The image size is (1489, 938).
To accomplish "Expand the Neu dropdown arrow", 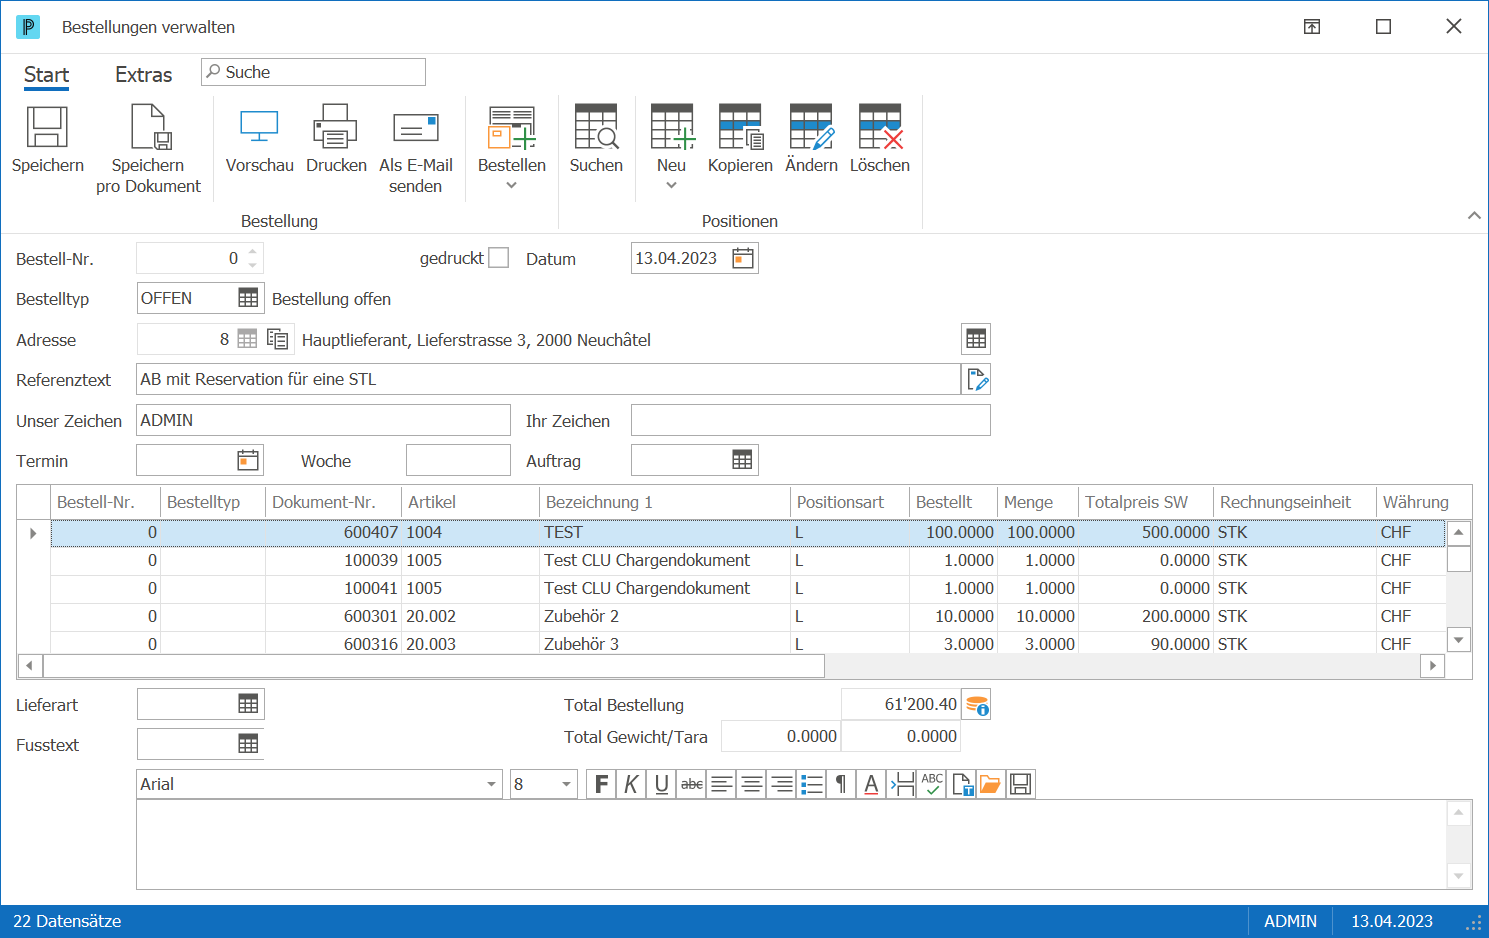I will pos(671,185).
